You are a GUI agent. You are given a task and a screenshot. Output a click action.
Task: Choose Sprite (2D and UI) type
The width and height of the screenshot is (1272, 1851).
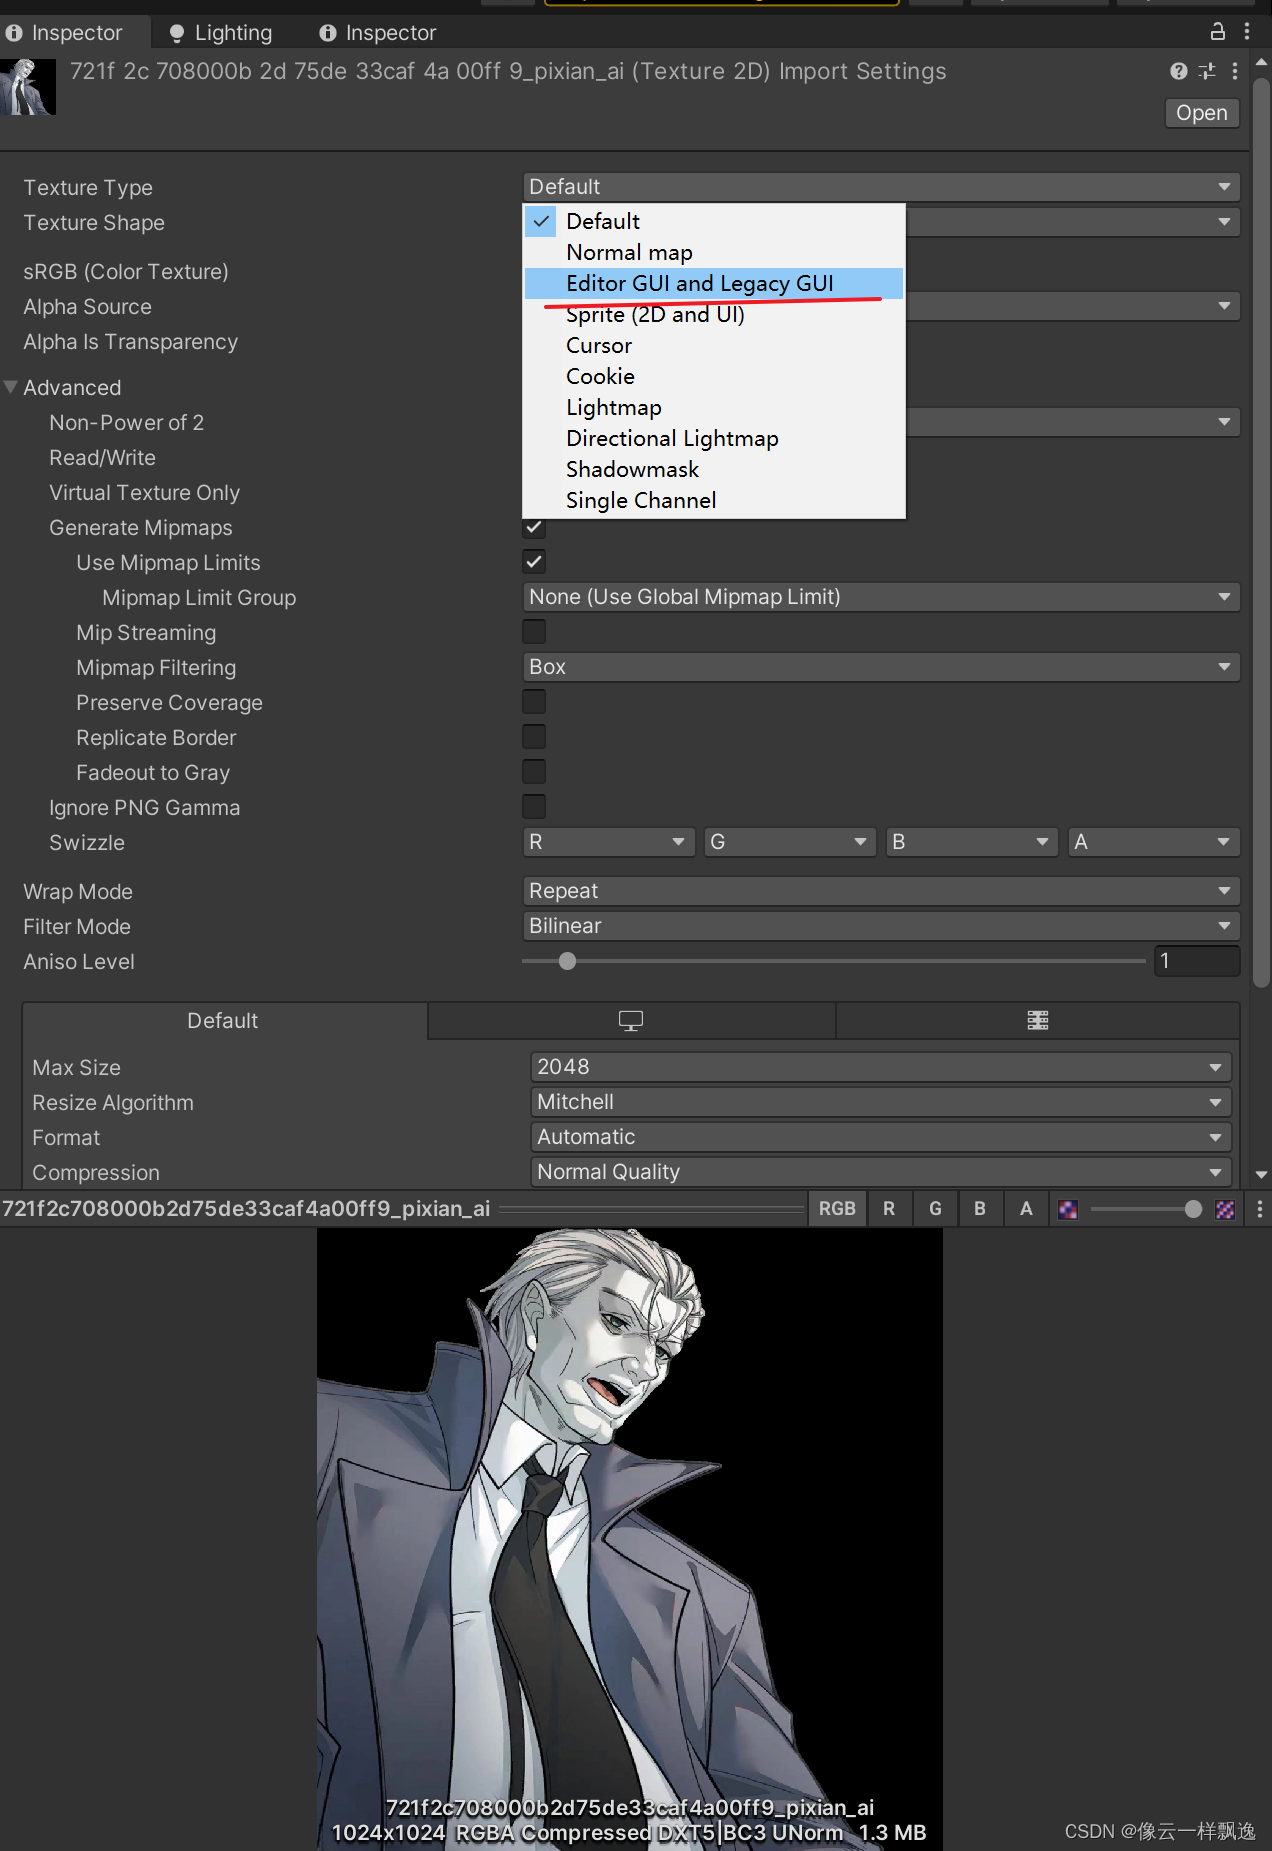[714, 314]
